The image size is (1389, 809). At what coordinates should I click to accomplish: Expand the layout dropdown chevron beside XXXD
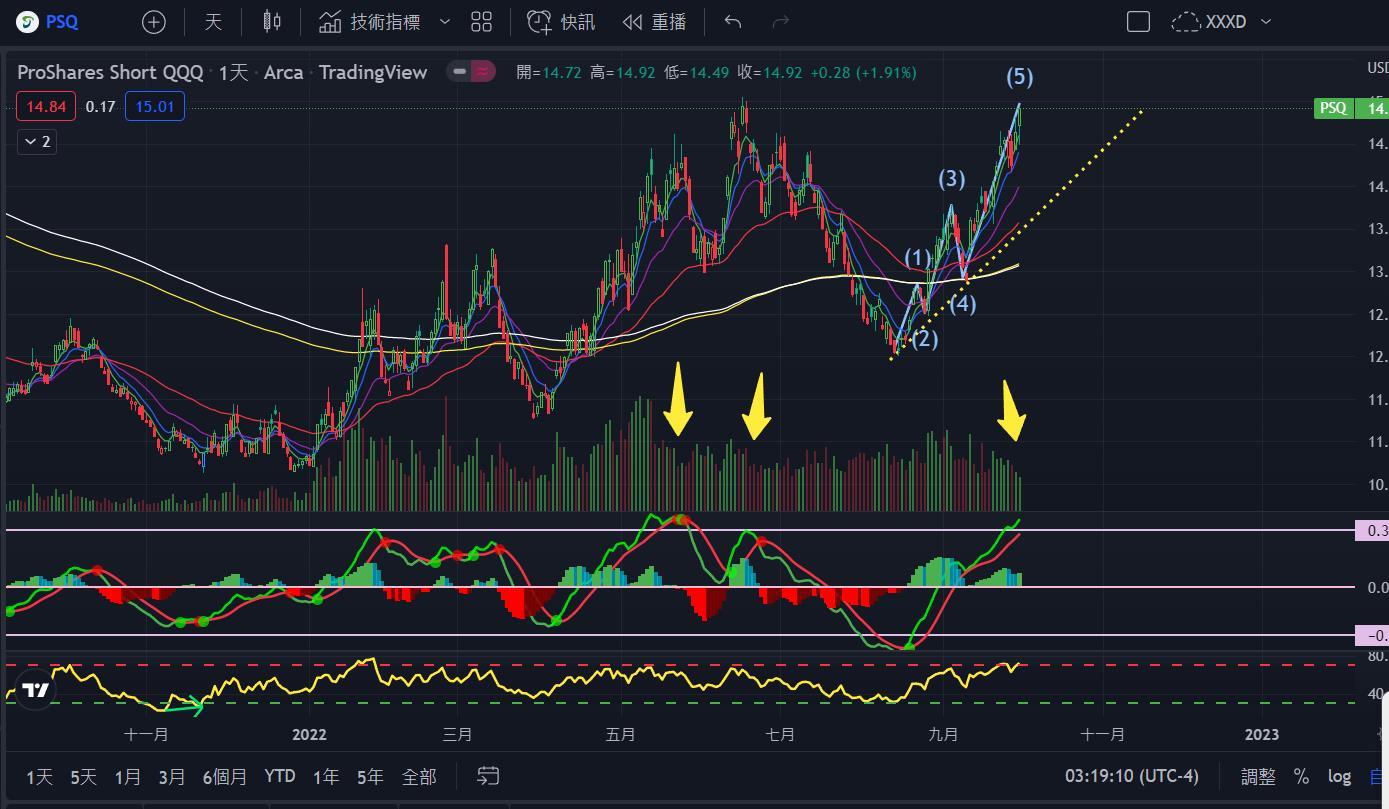pyautogui.click(x=1266, y=21)
